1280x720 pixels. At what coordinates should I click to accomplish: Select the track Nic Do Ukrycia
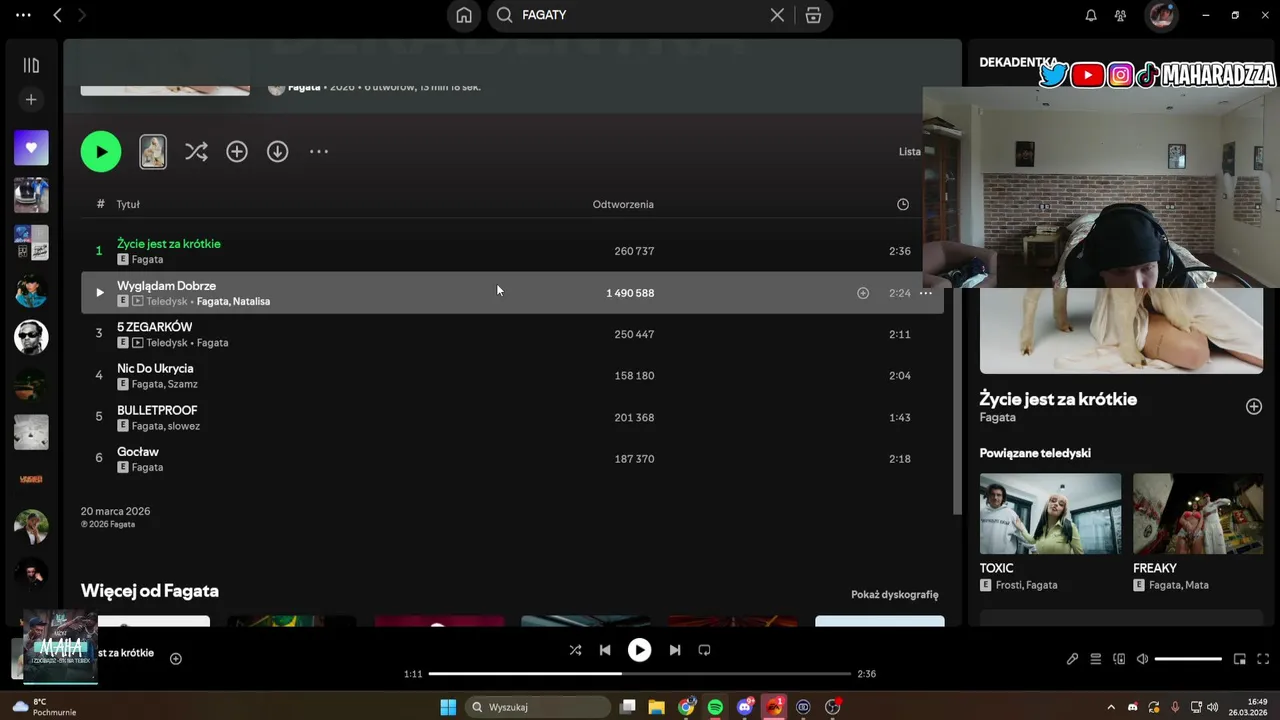(x=155, y=369)
